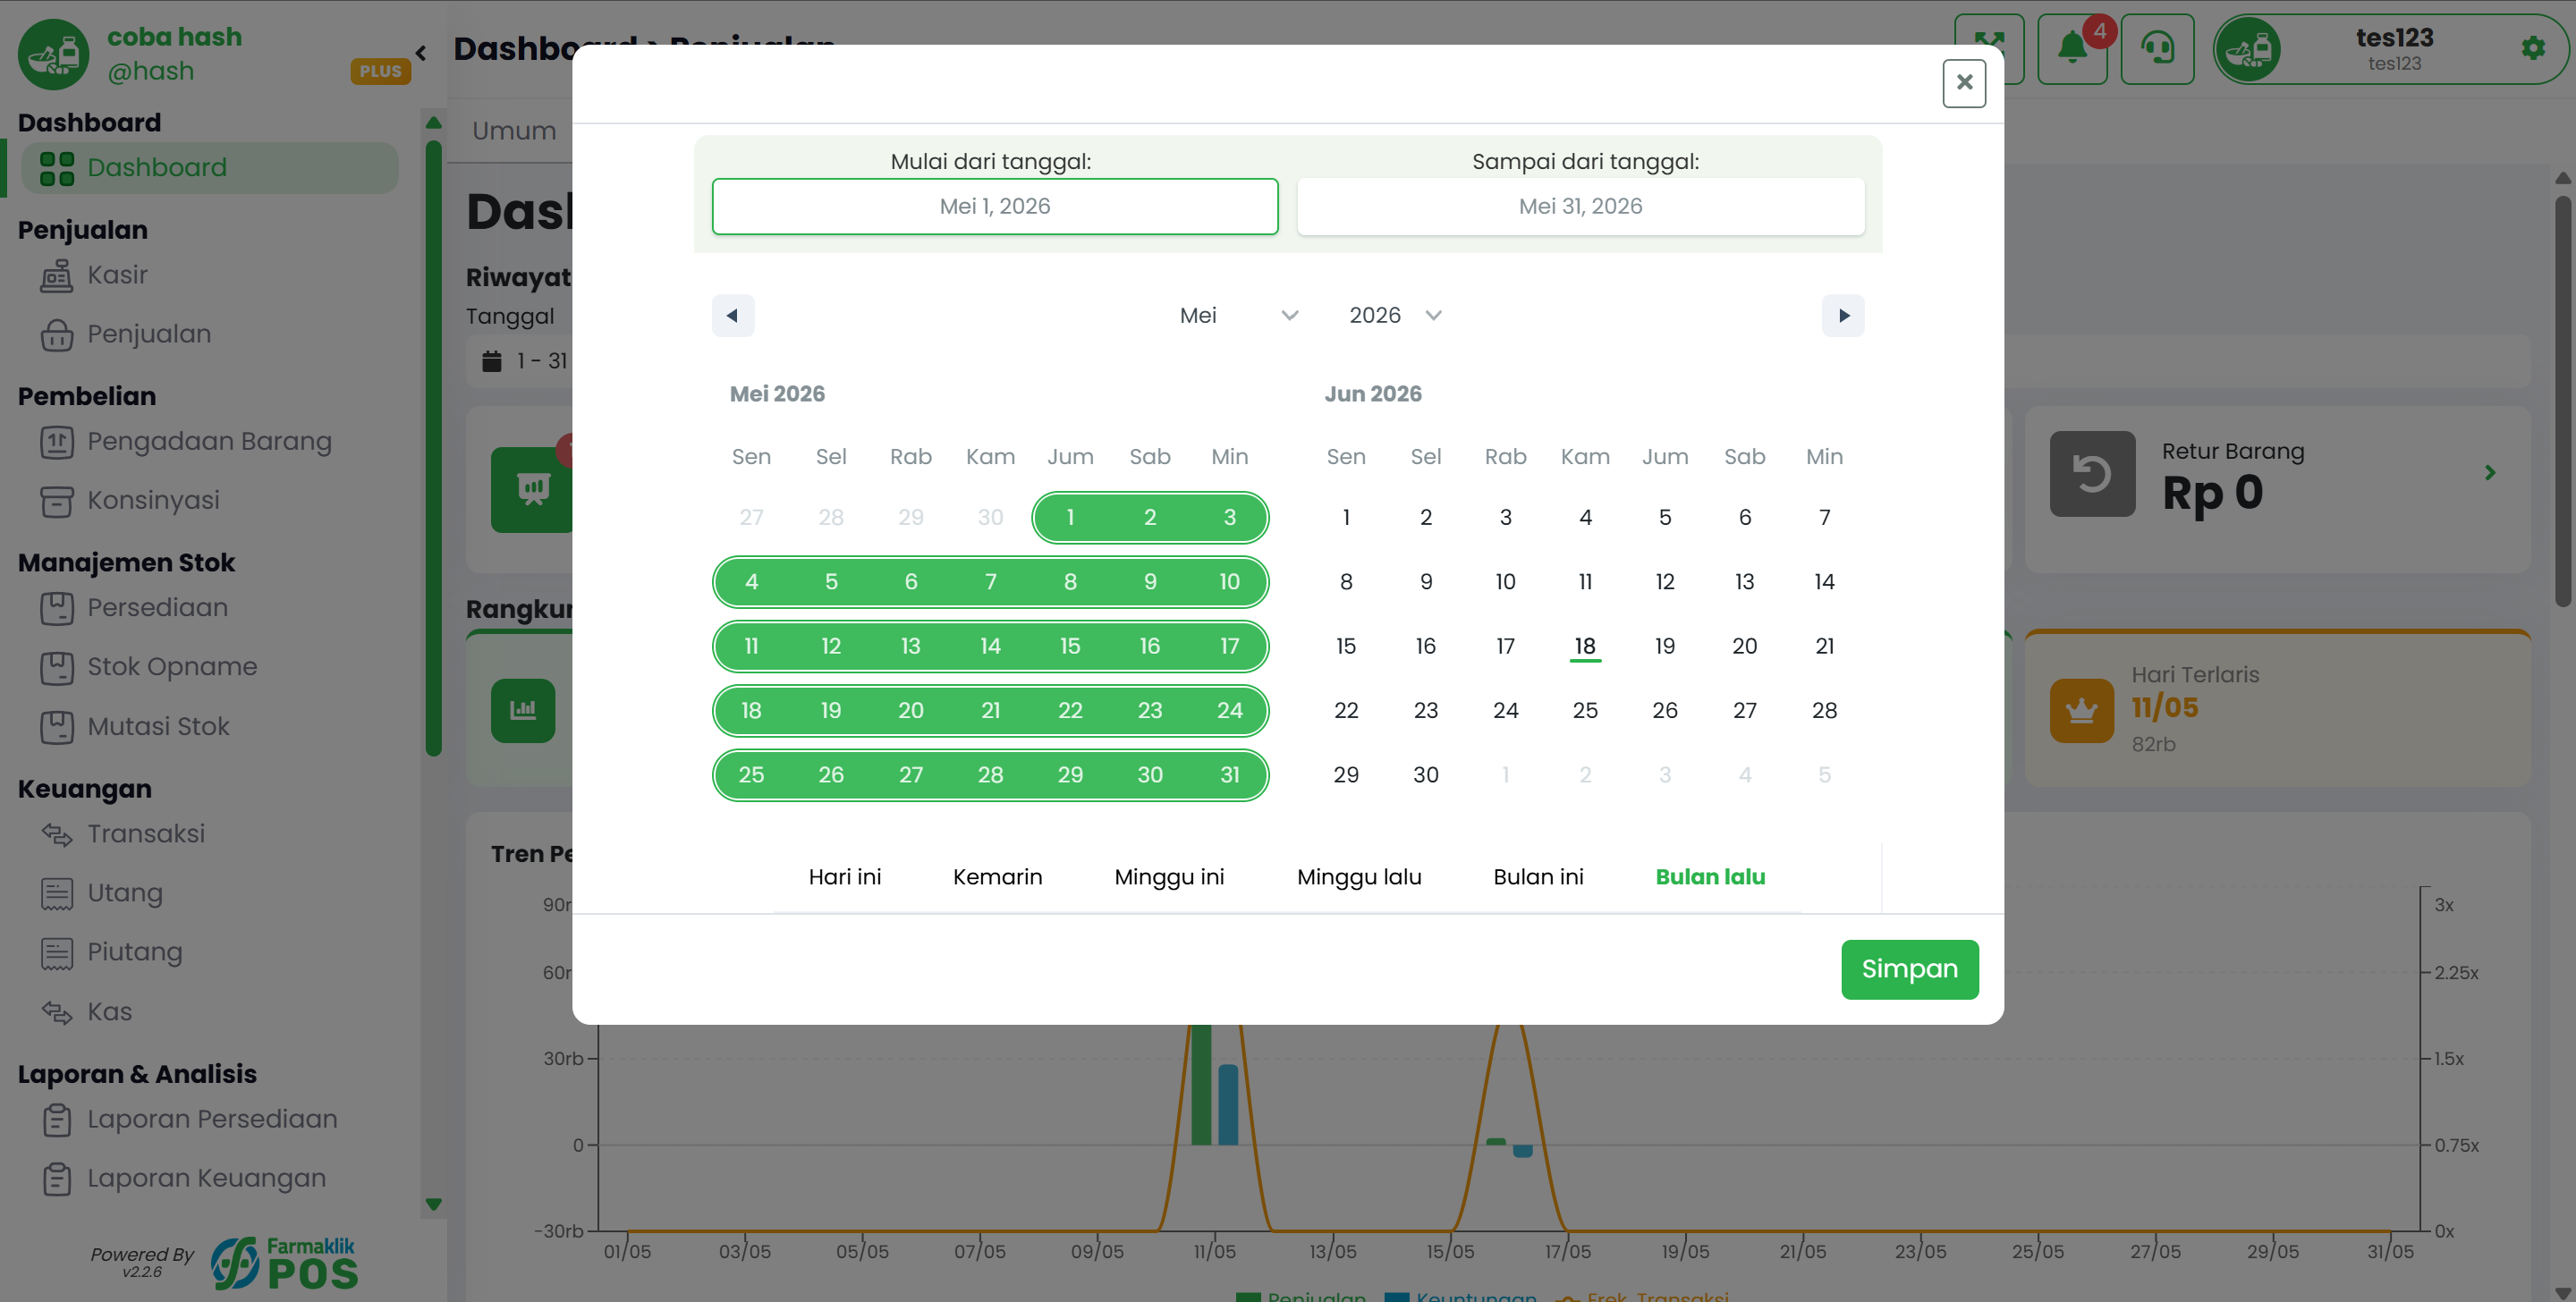Select the Minggu lalu preset
The width and height of the screenshot is (2576, 1302).
[x=1359, y=877]
